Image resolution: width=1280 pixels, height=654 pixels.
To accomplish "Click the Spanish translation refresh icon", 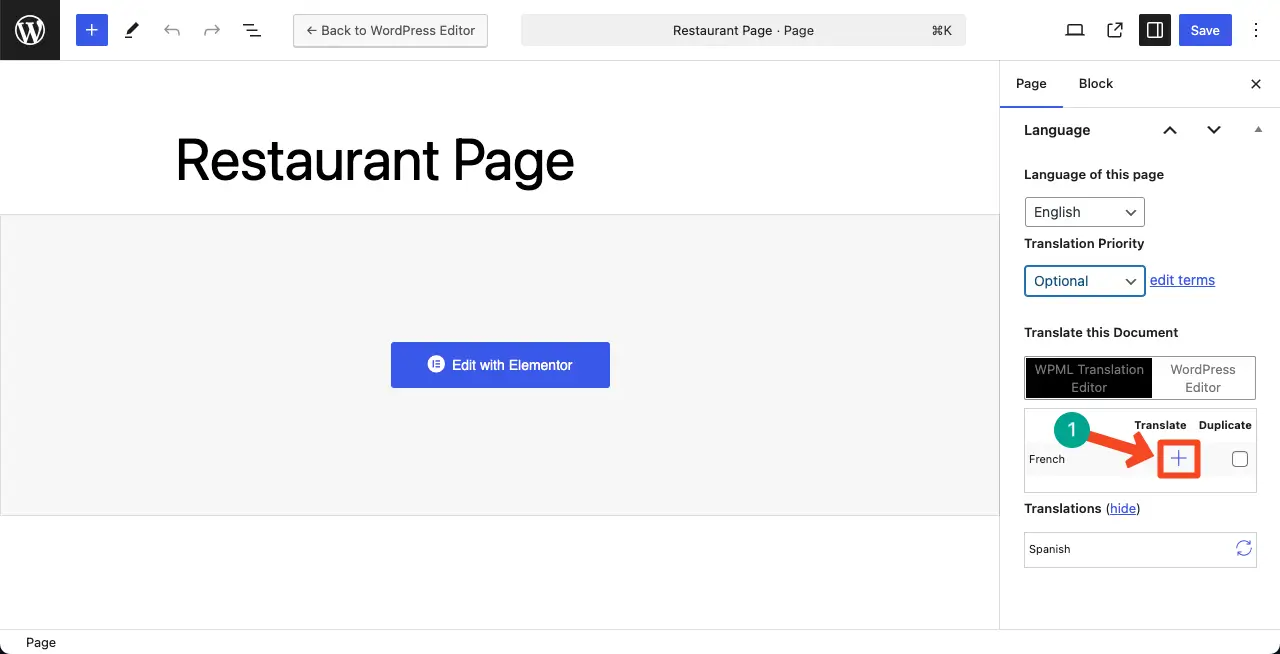I will (x=1243, y=548).
